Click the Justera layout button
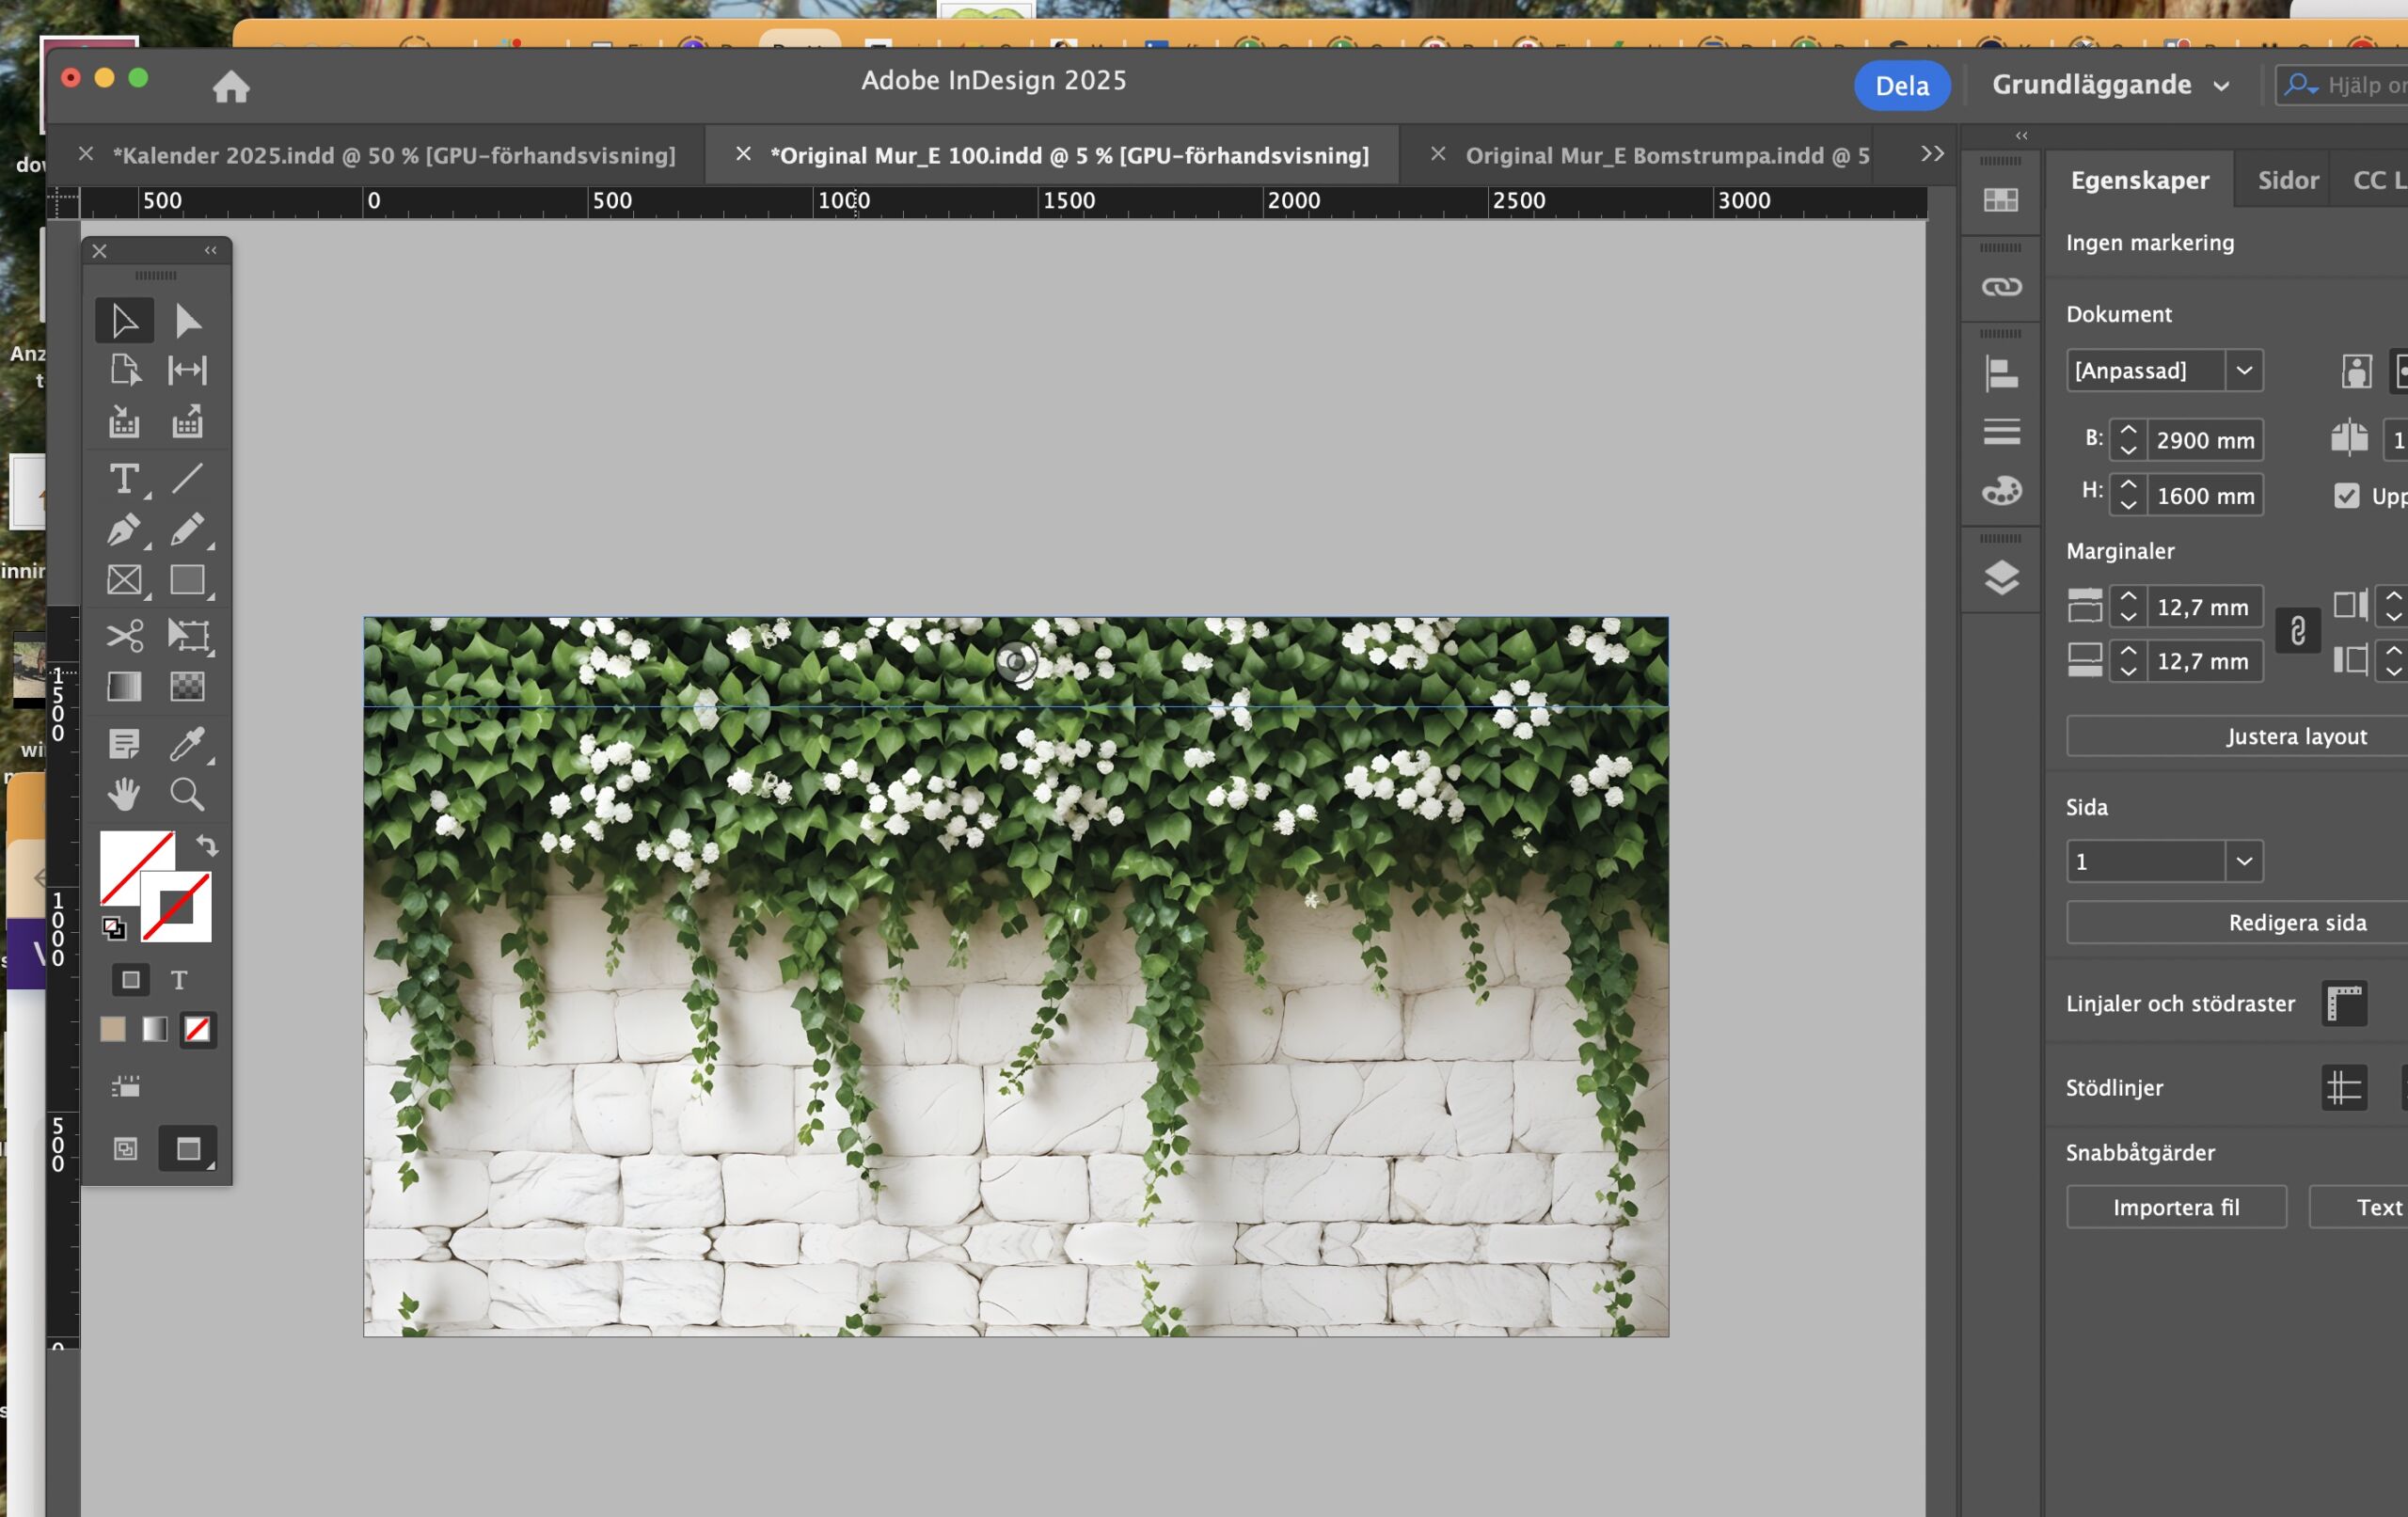 [x=2296, y=736]
